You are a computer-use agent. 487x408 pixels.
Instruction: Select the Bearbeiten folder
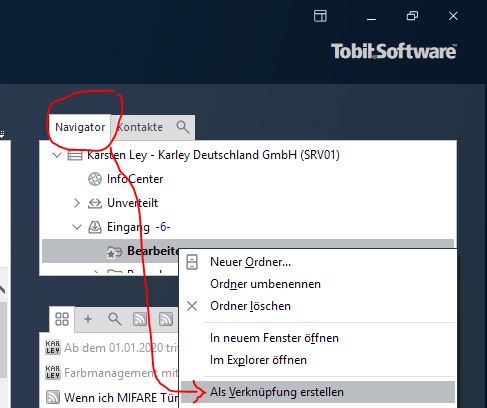point(153,251)
